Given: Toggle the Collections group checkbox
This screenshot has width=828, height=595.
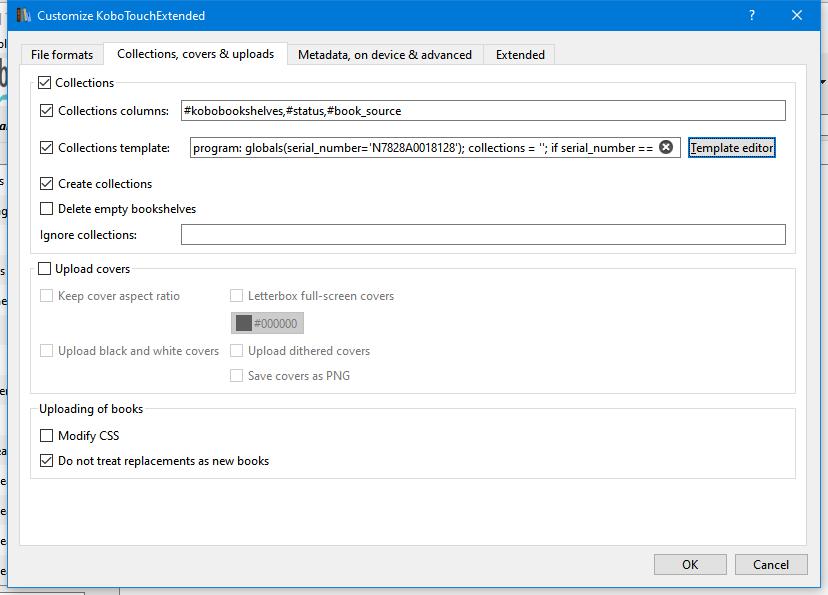Looking at the screenshot, I should click(x=44, y=82).
